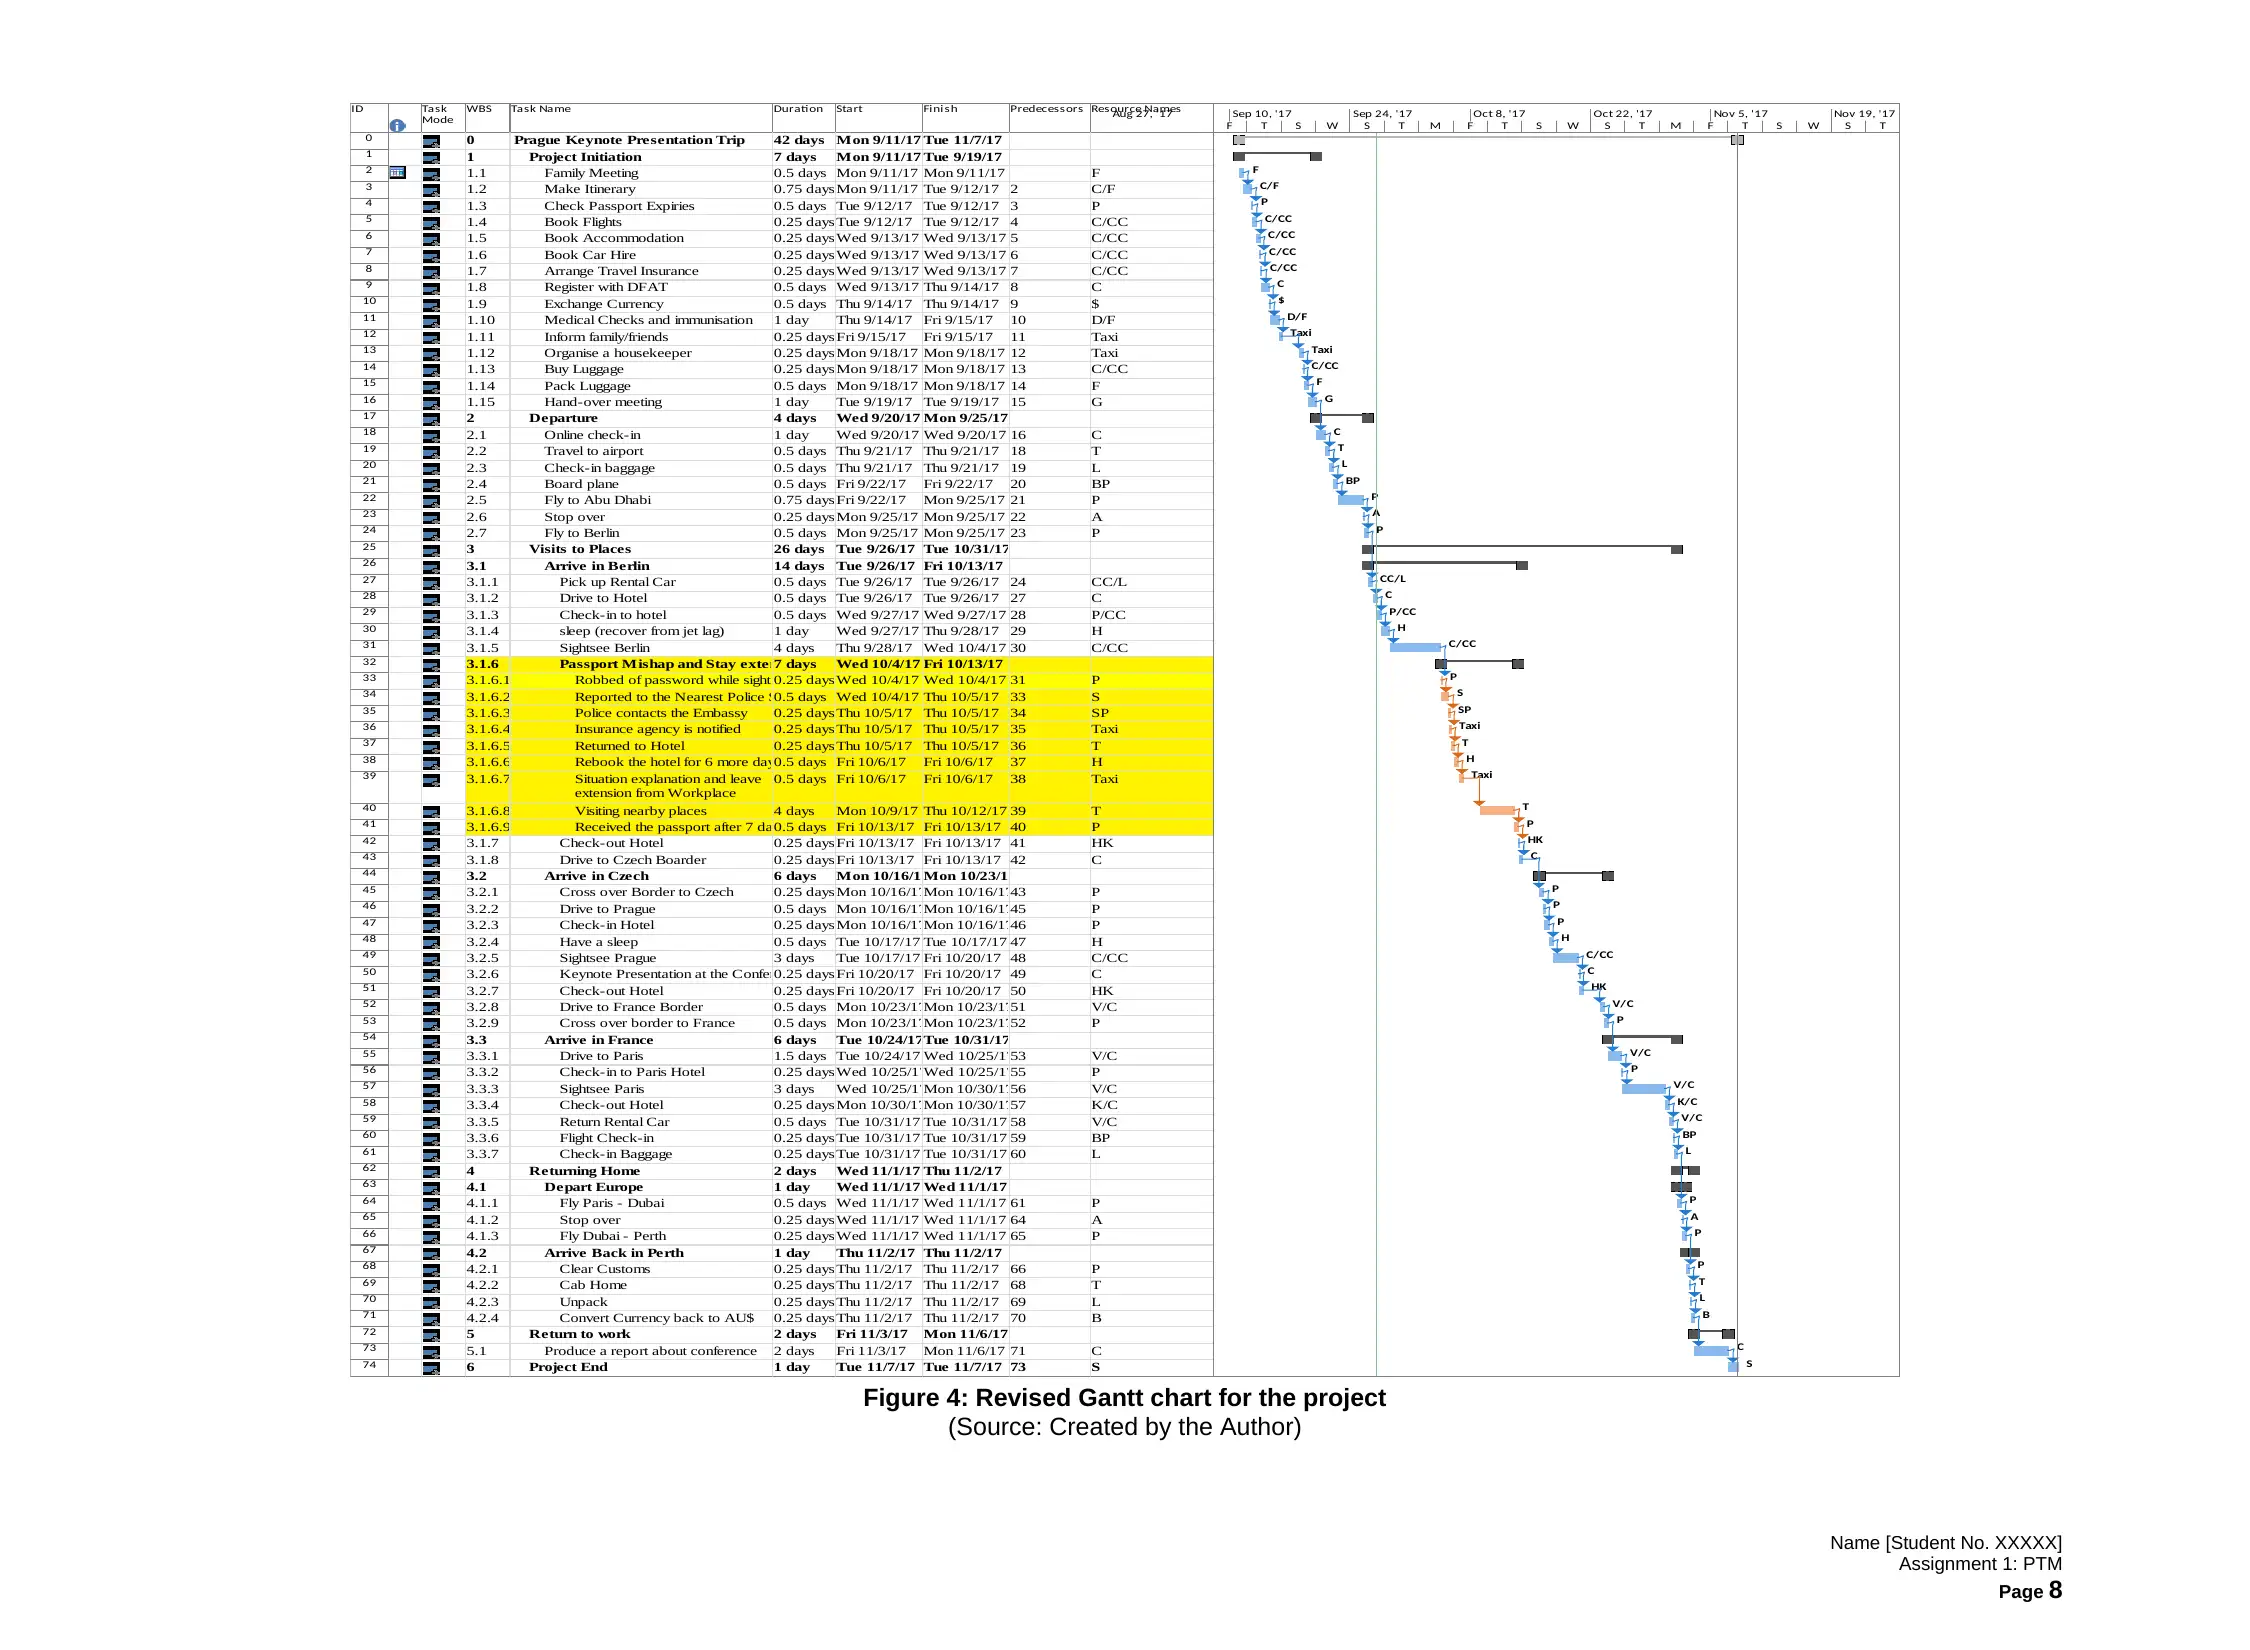Click the task mode icon for Sightsee Paris row
The width and height of the screenshot is (2250, 1650).
click(x=431, y=1090)
